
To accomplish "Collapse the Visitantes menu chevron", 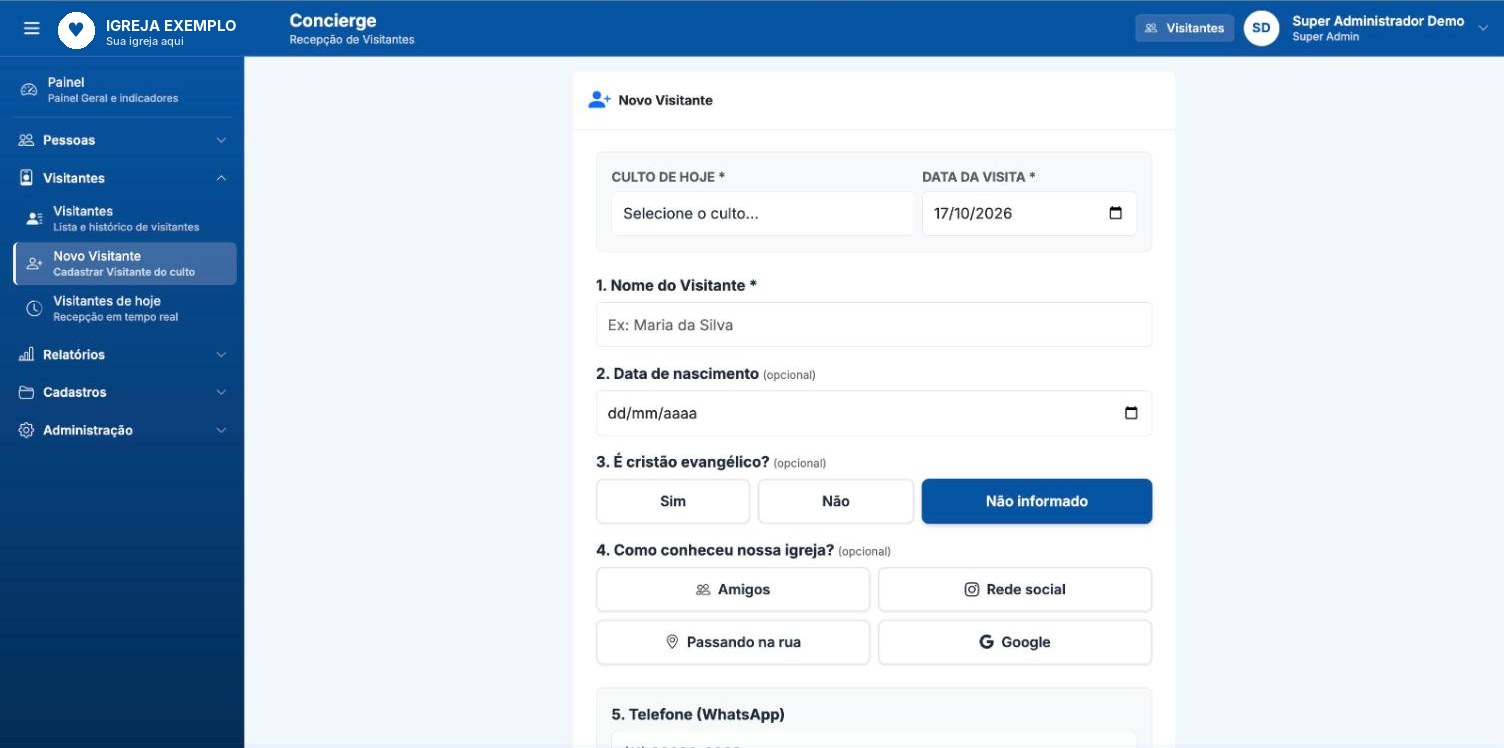I will (221, 178).
